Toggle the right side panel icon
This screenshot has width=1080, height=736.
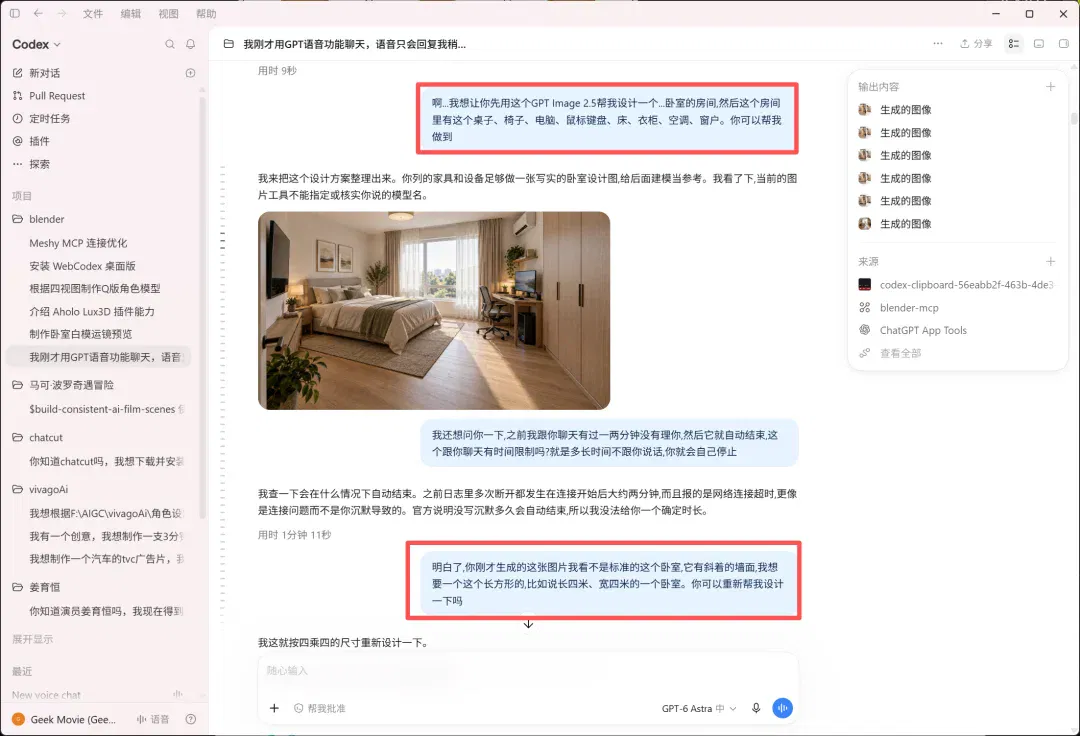pyautogui.click(x=1063, y=43)
